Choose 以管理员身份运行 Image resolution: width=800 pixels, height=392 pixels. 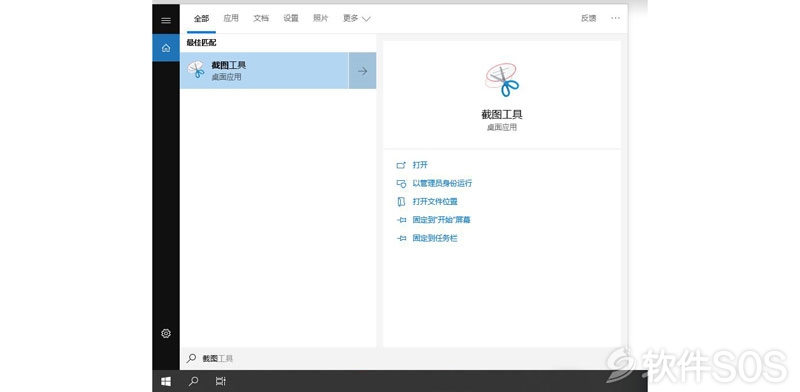(x=442, y=183)
